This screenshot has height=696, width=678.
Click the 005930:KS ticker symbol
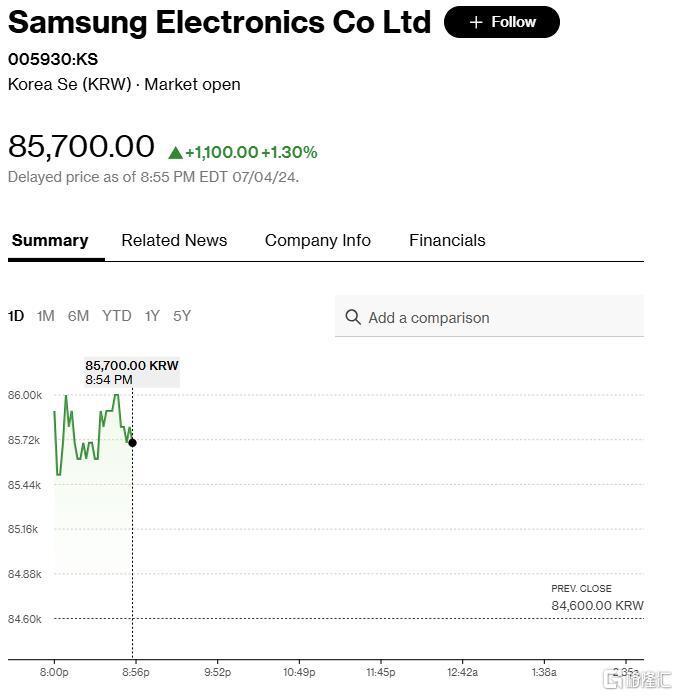(53, 59)
